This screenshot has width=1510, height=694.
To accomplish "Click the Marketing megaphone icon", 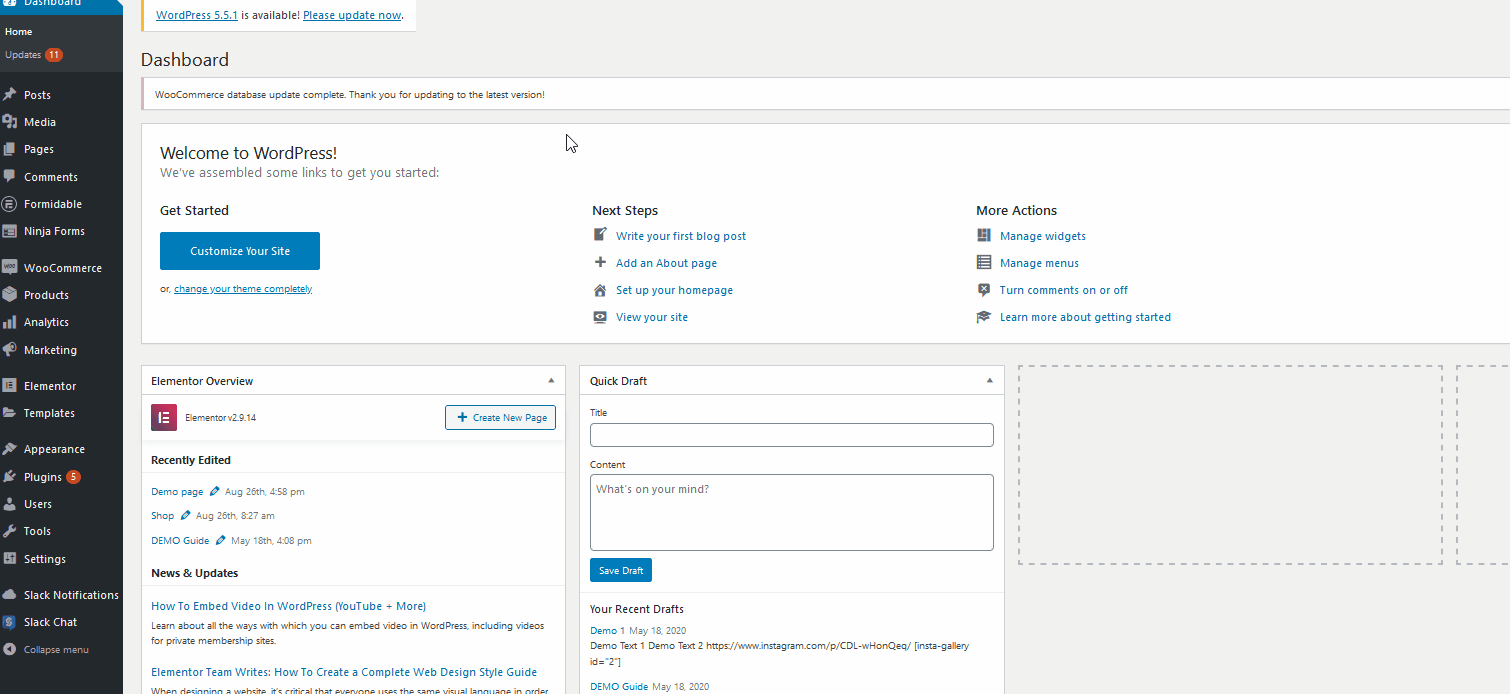I will pyautogui.click(x=10, y=350).
